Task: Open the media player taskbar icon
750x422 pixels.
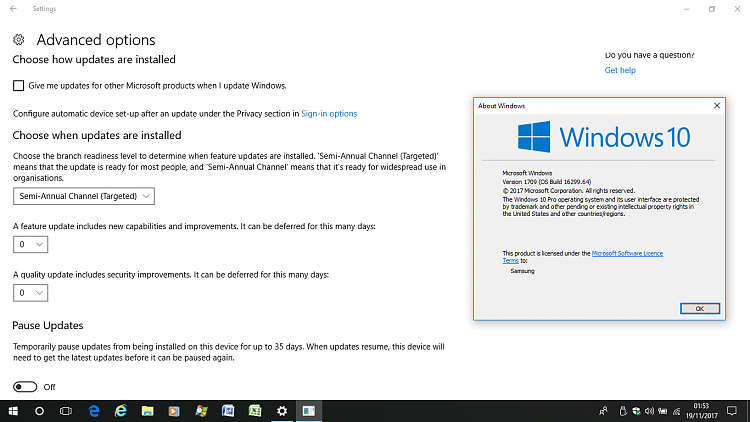Action: (174, 411)
